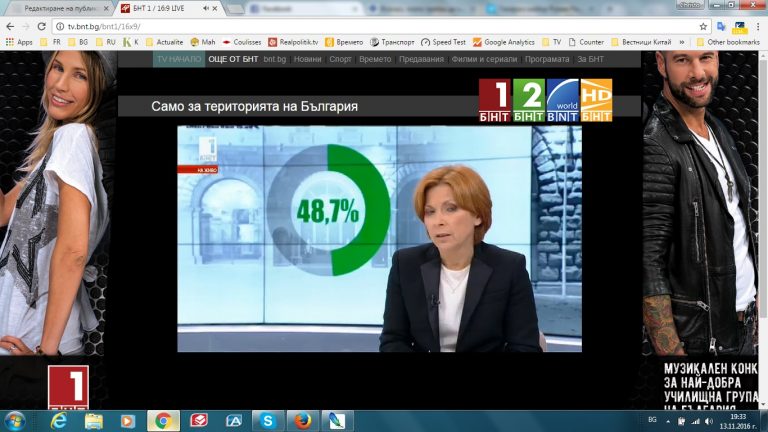Expand the Other bookmarks folder
768x432 pixels.
click(x=727, y=42)
